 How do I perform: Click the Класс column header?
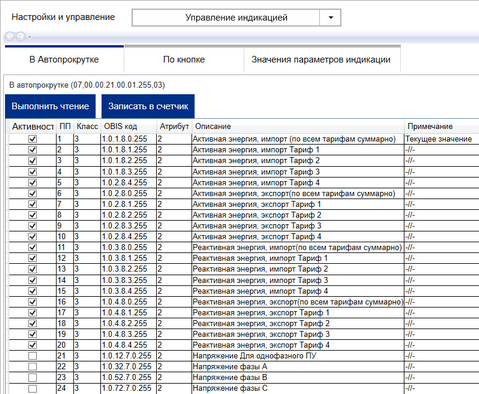point(87,126)
